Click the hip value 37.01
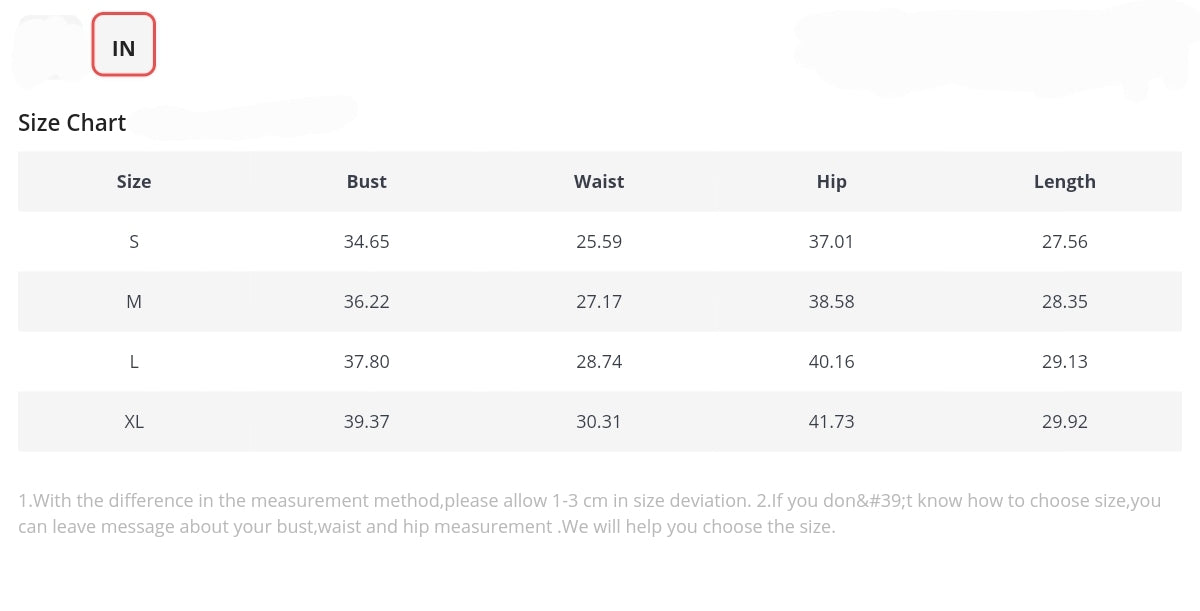The height and width of the screenshot is (611, 1200). [x=831, y=242]
